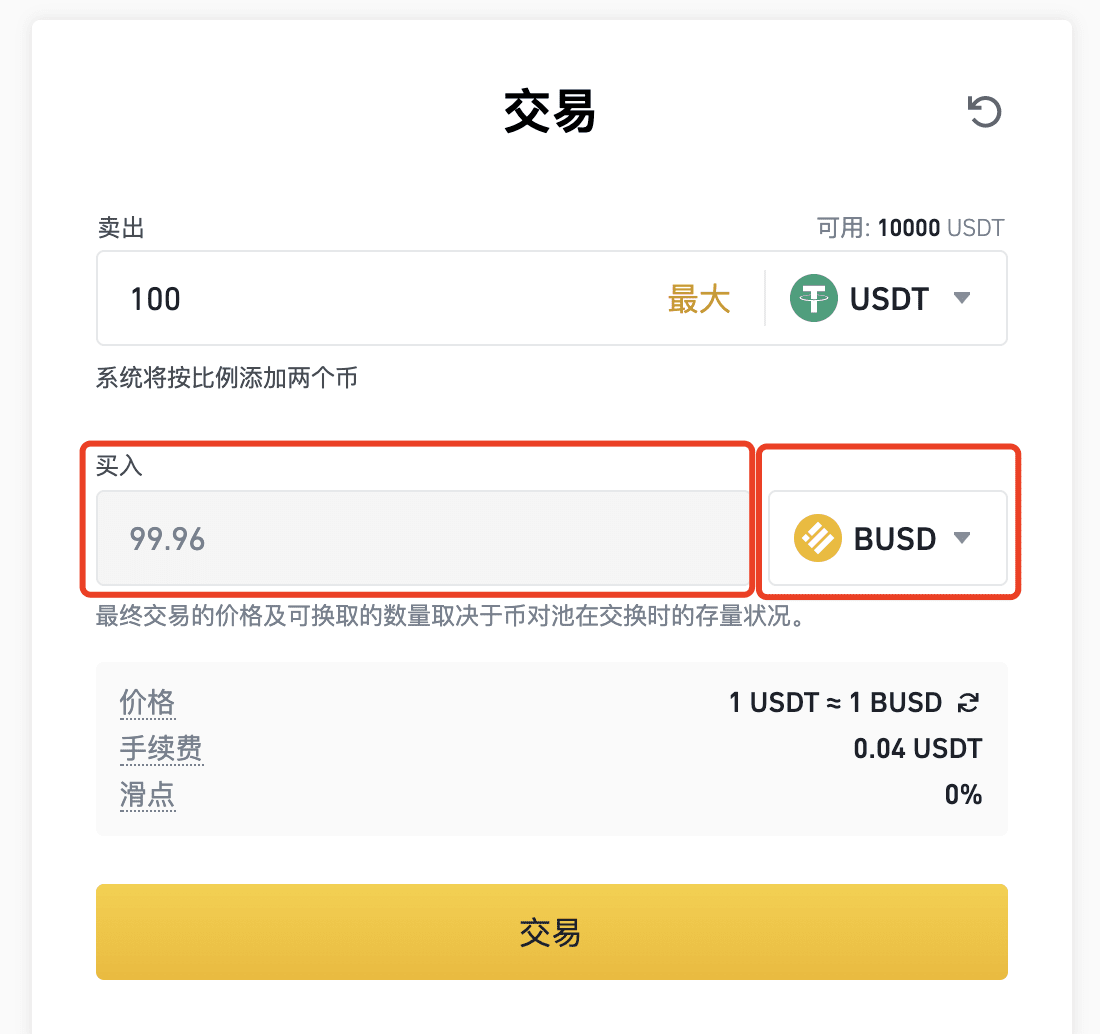Click the green USDT Tether coin icon
This screenshot has width=1100, height=1034.
814,298
